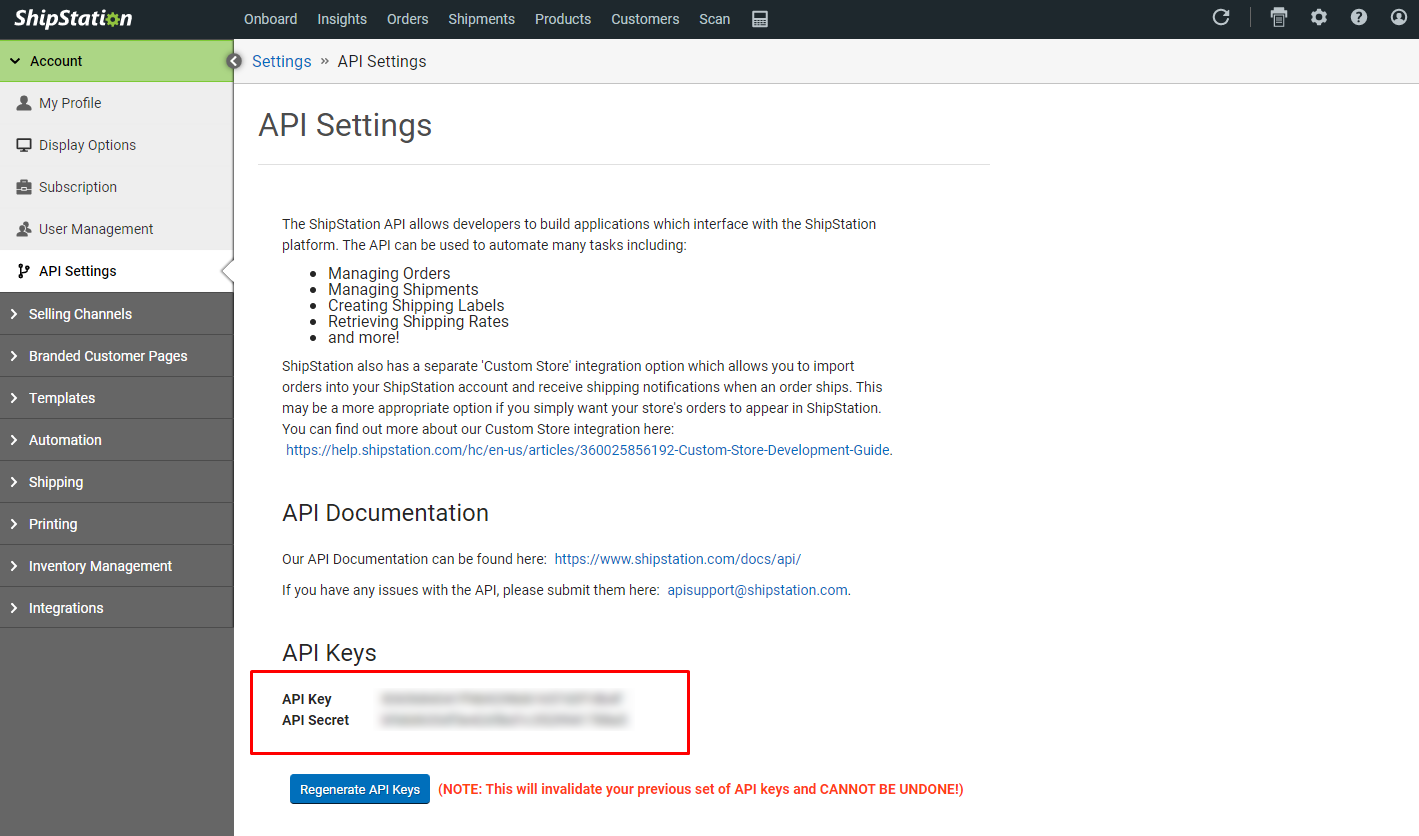Click the help question mark icon
Viewport: 1419px width, 836px height.
(1359, 18)
